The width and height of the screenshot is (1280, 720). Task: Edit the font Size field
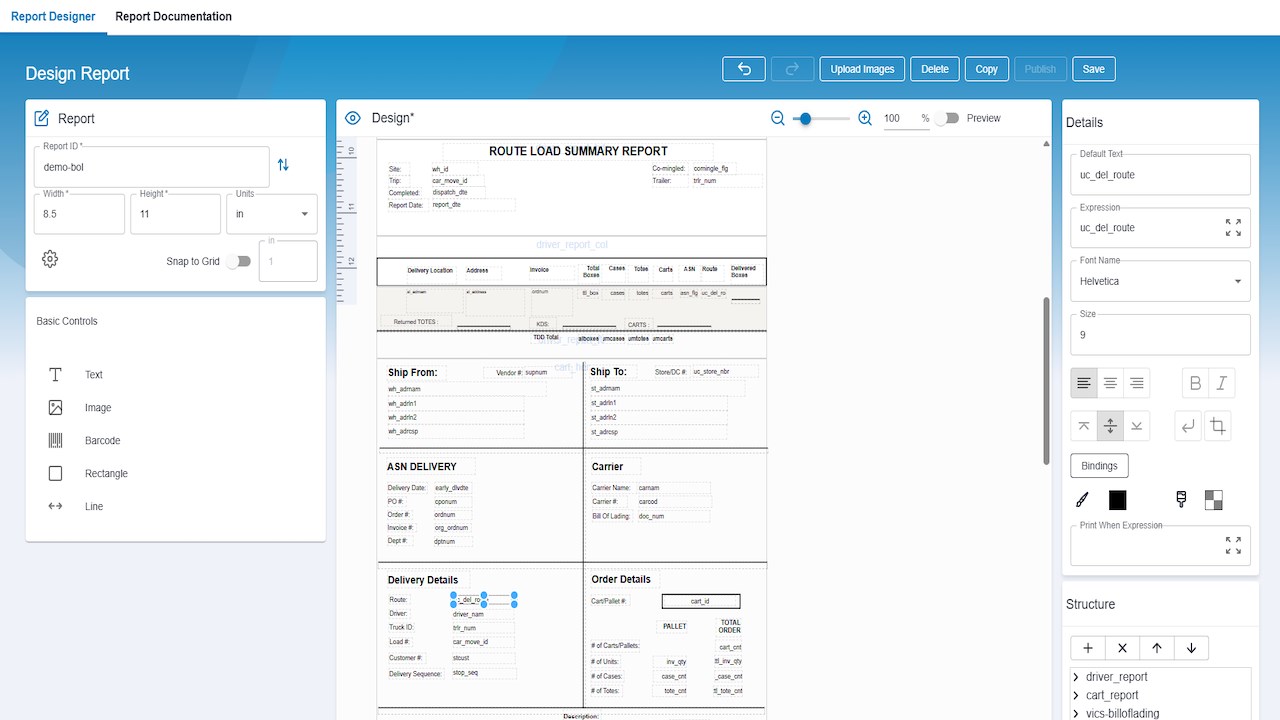click(x=1160, y=335)
